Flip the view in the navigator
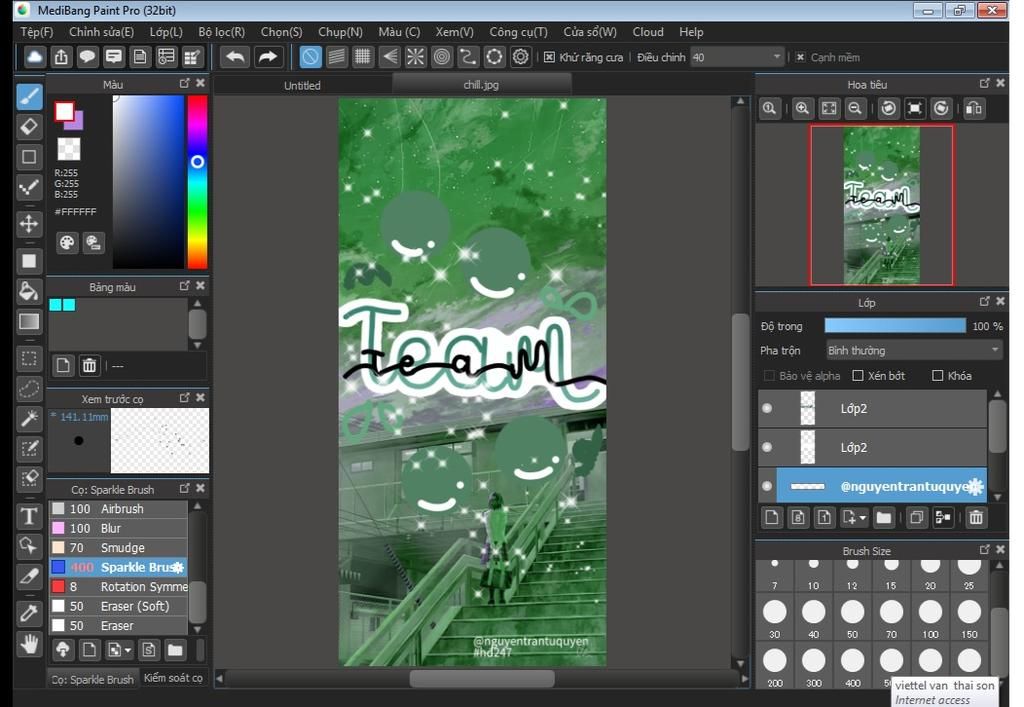Screen dimensions: 1024x707 [974, 109]
